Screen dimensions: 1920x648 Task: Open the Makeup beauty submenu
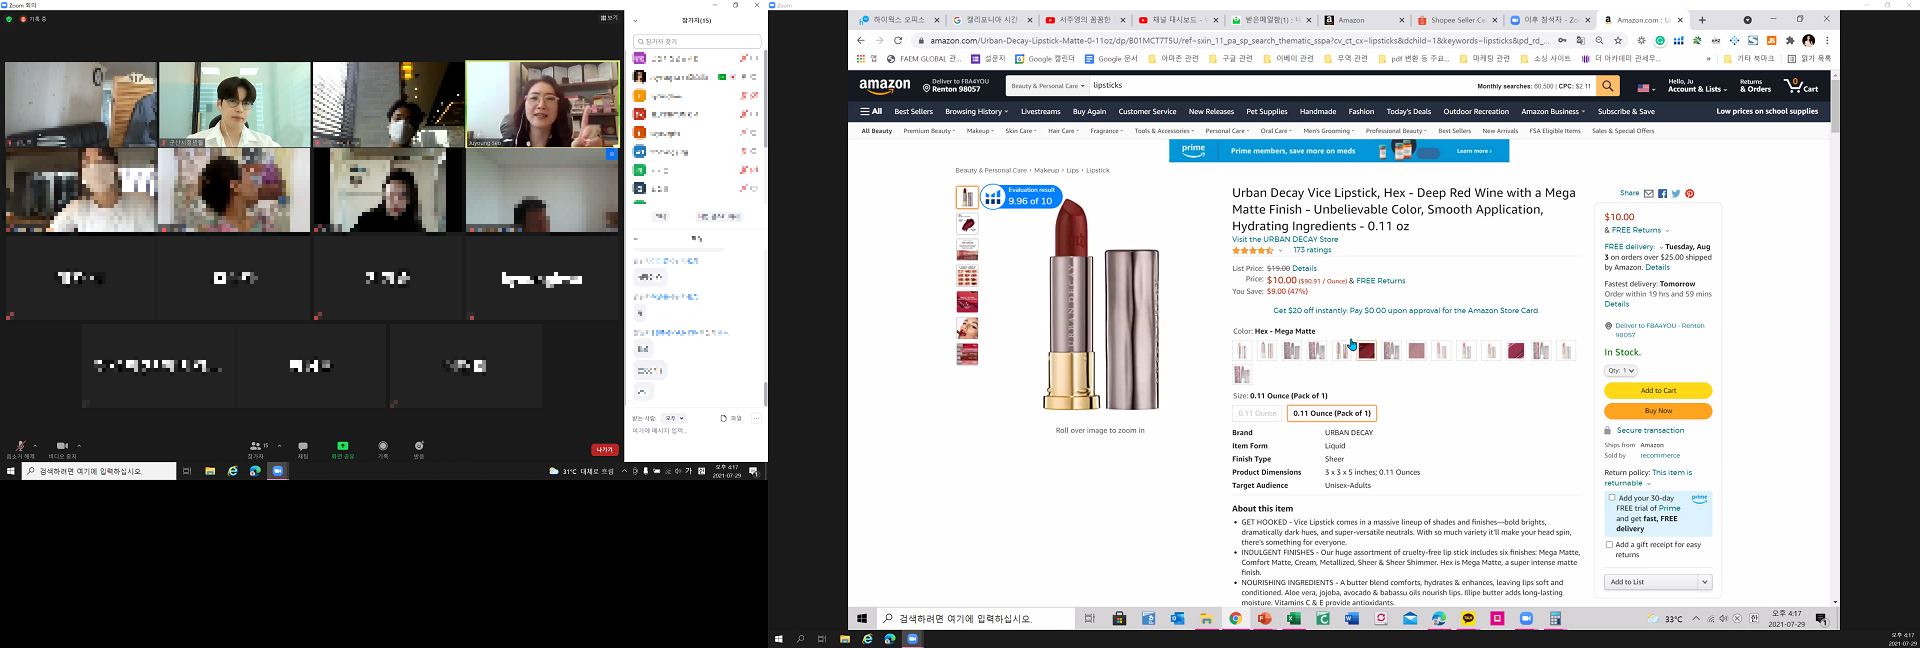[x=980, y=131]
